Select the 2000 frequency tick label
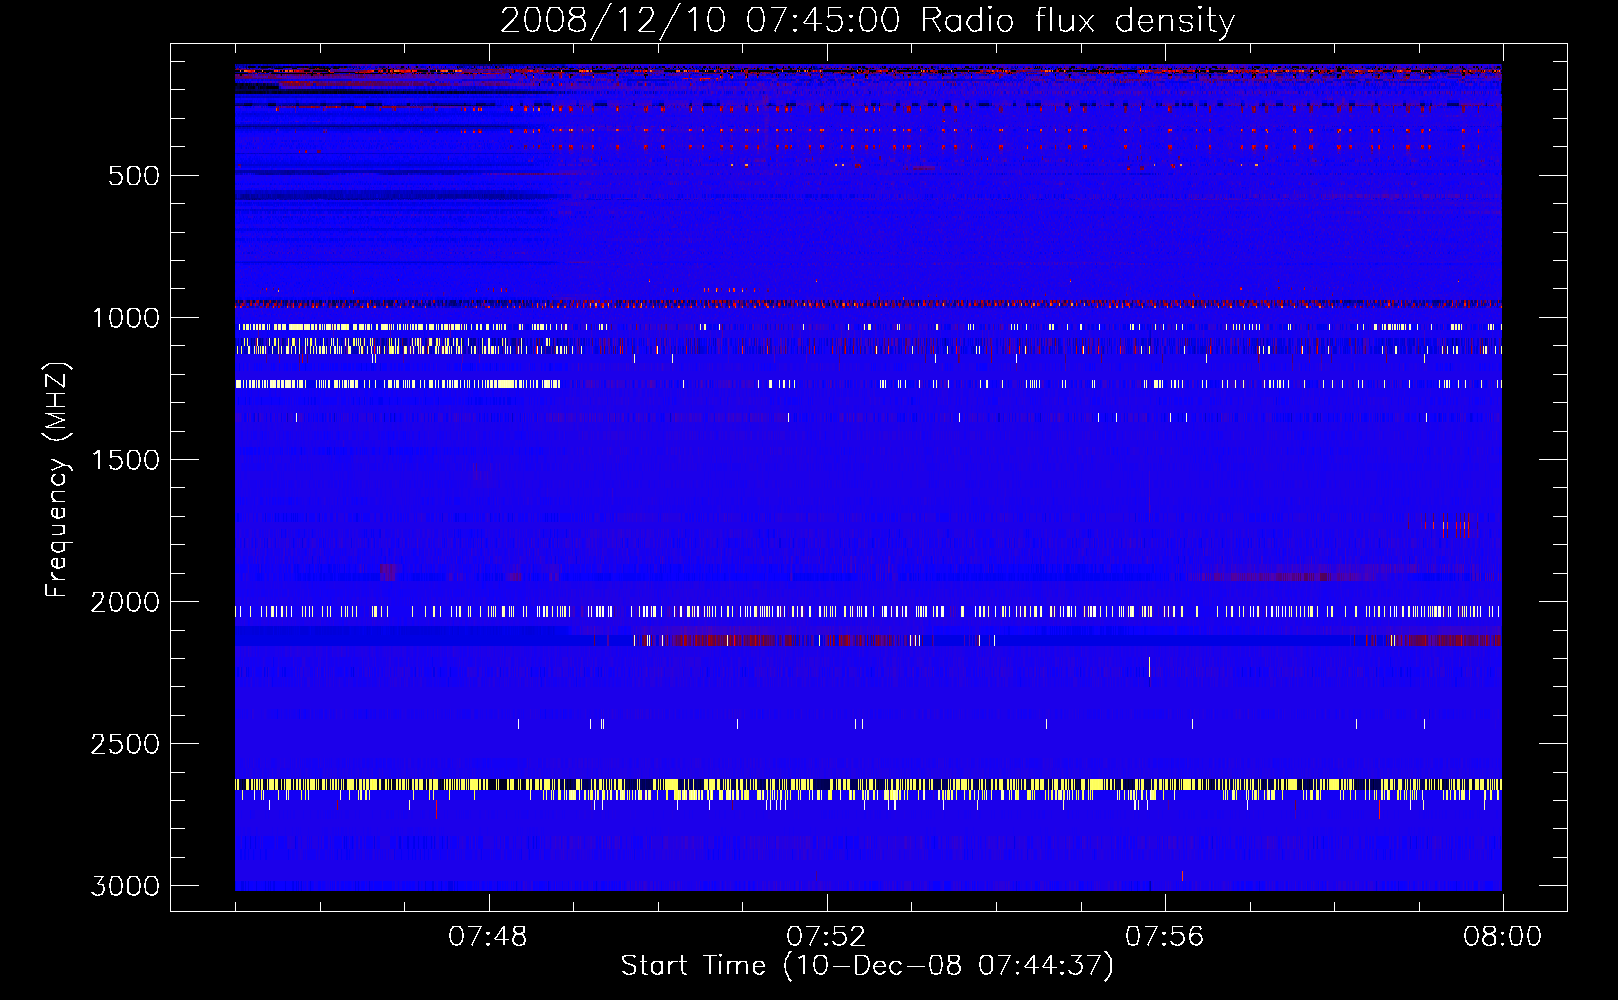Screen dimensions: 1618x1000 click(126, 602)
